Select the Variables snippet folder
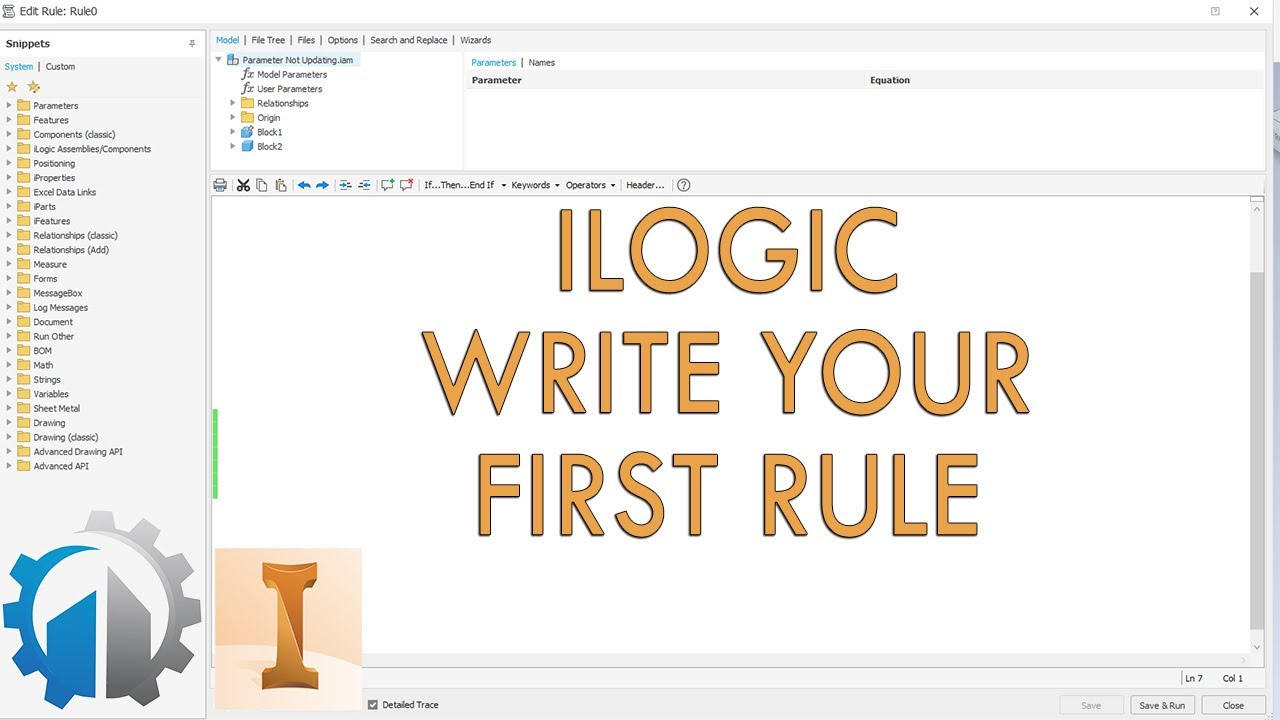This screenshot has width=1280, height=720. (51, 394)
